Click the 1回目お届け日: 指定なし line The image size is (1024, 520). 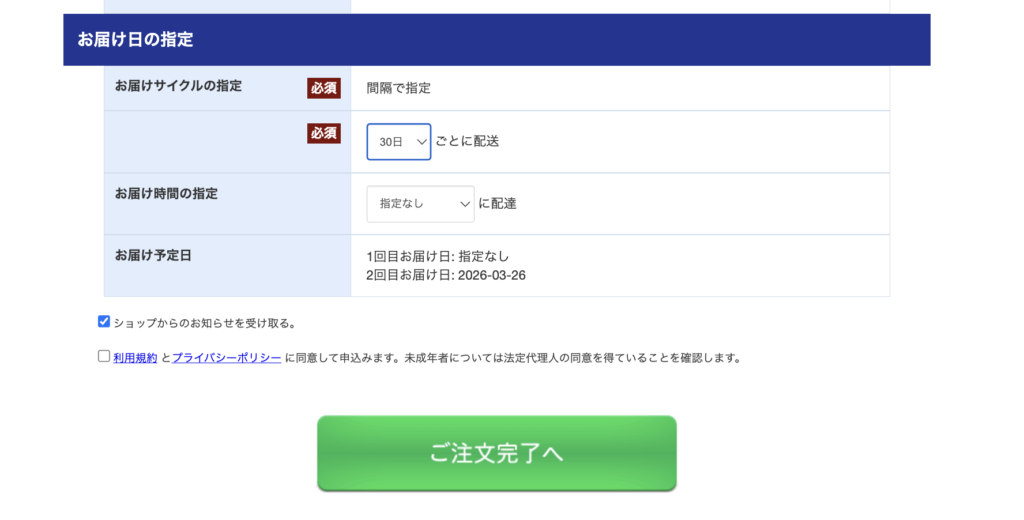click(437, 257)
